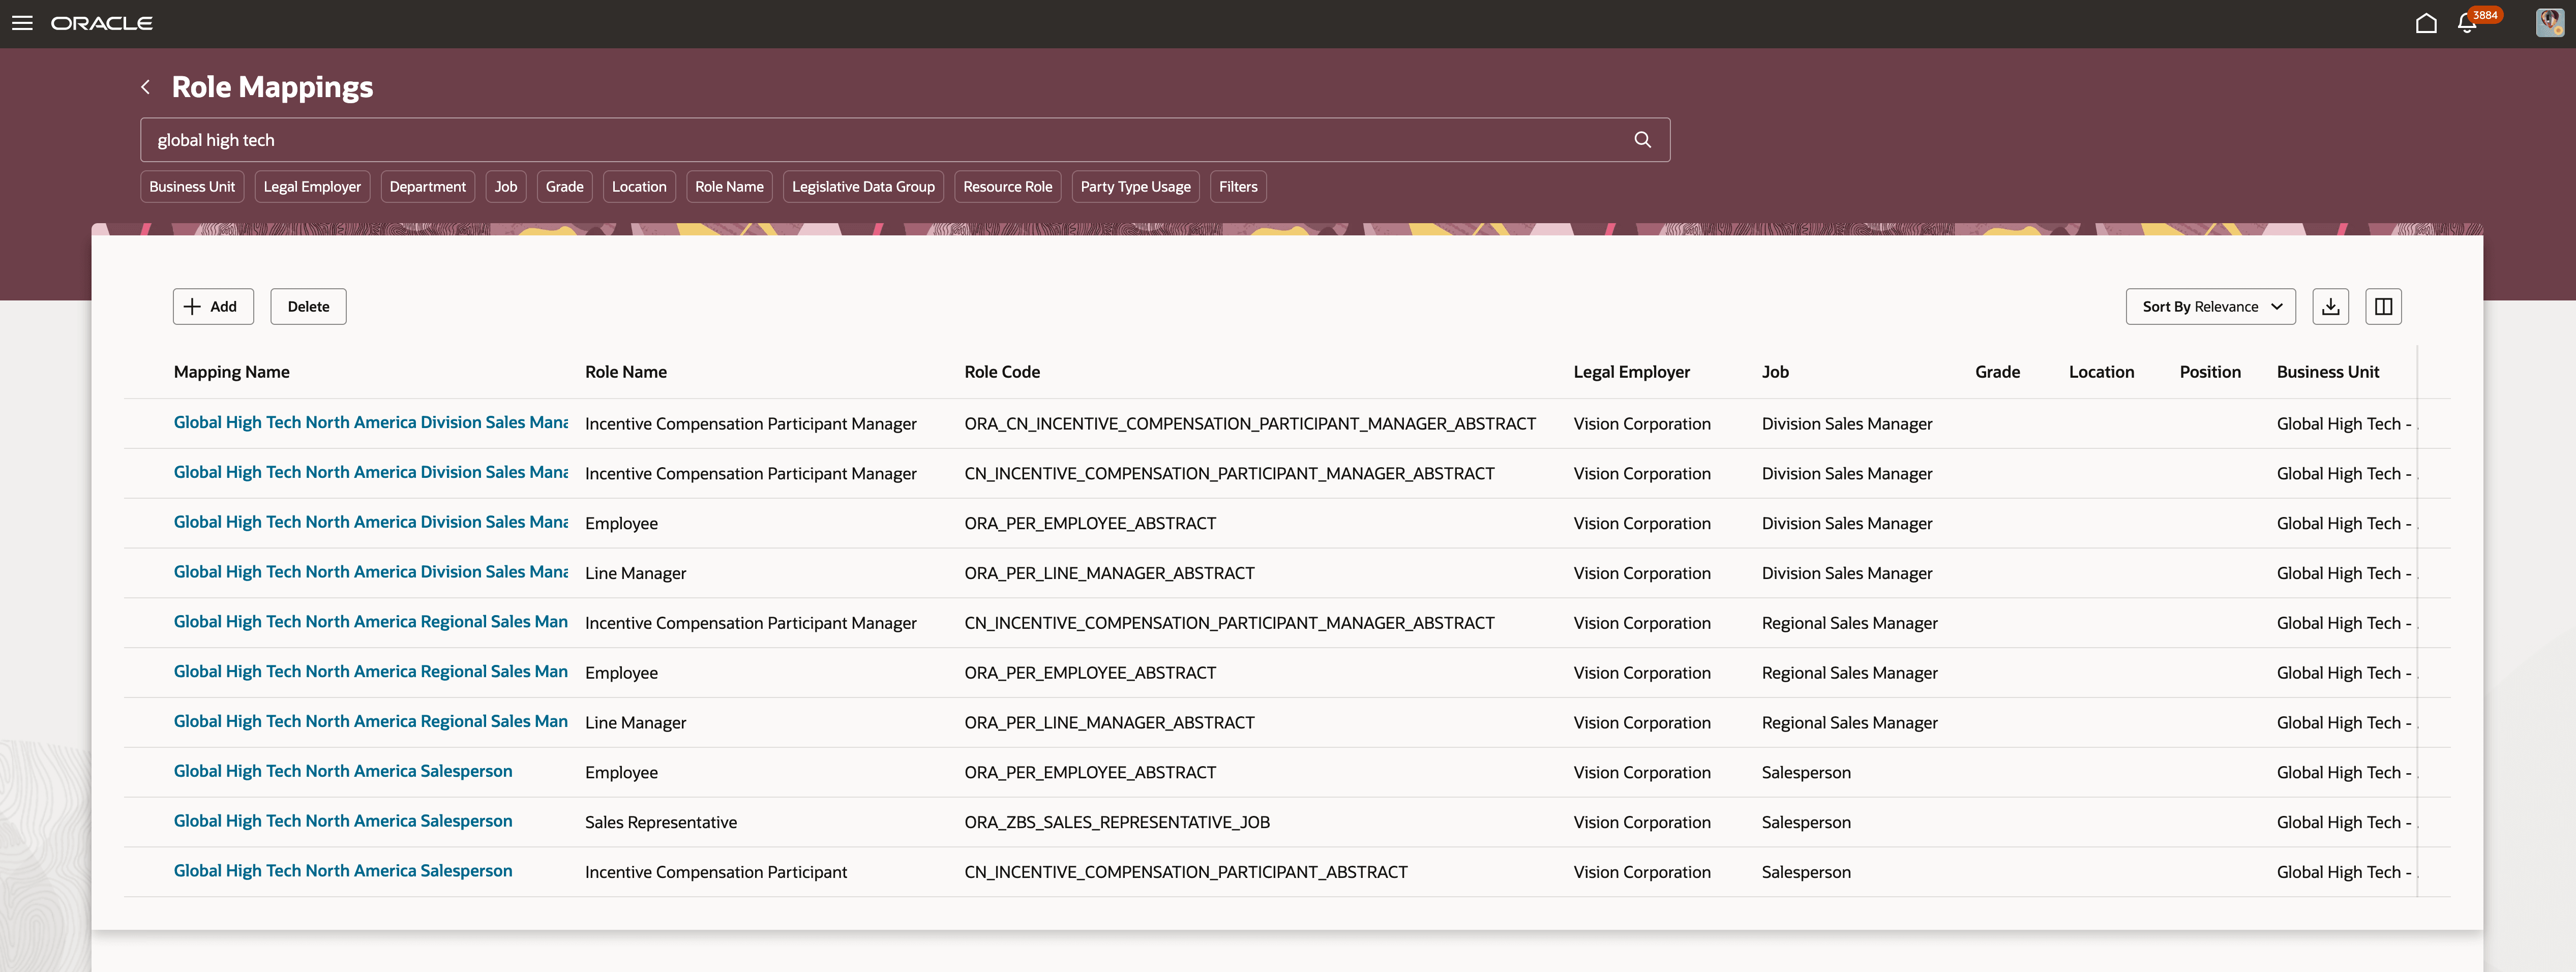Open the Role Name filter
2576x972 pixels.
[x=729, y=186]
